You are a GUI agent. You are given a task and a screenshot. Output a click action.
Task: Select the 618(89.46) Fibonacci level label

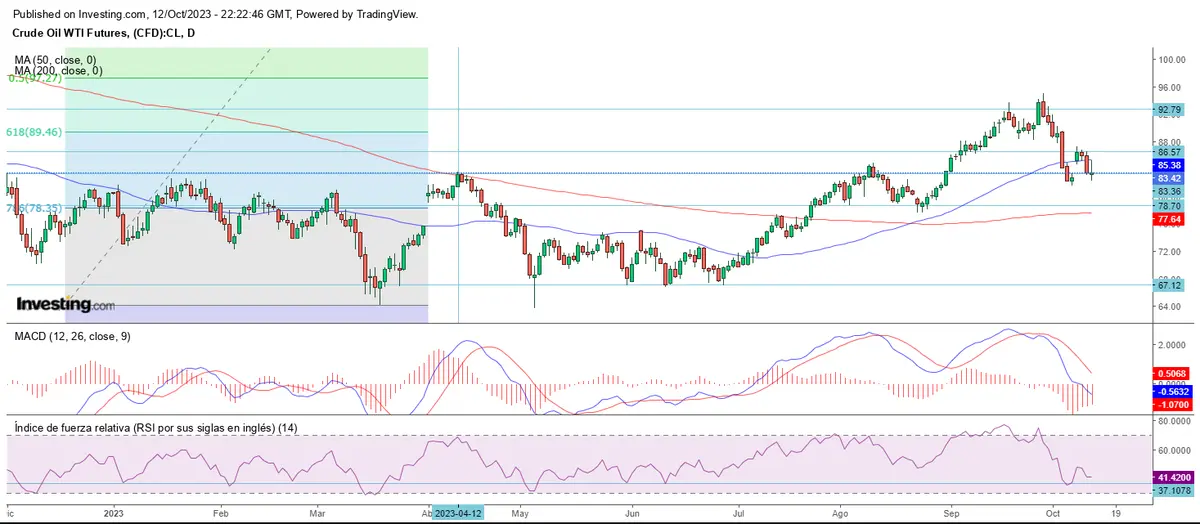coord(35,132)
